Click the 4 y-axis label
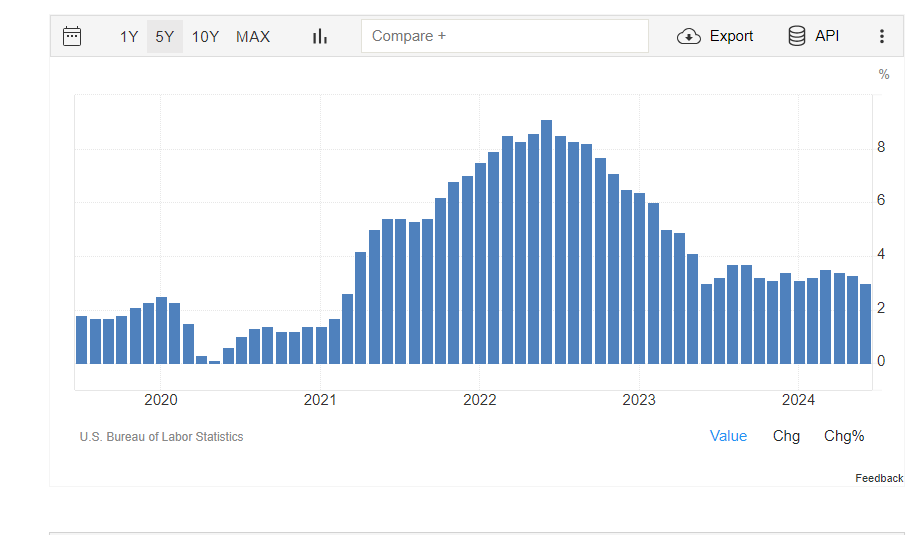Viewport: 911px width, 535px height. click(881, 254)
